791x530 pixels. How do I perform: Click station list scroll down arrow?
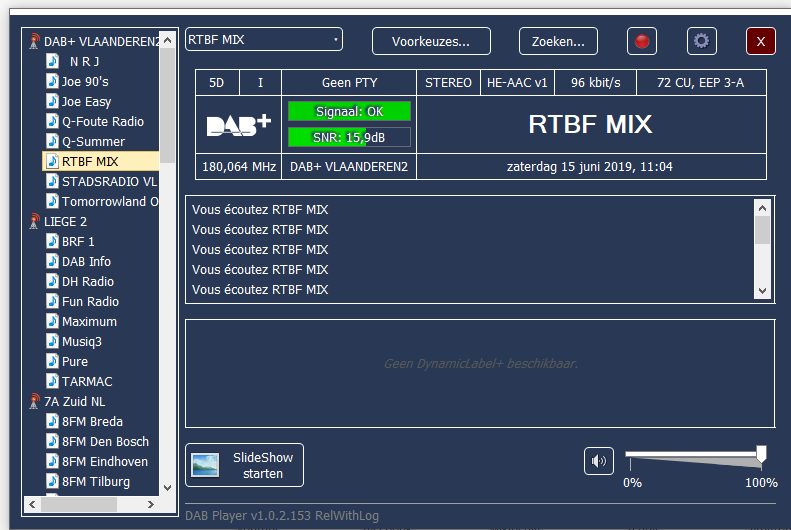pos(168,488)
